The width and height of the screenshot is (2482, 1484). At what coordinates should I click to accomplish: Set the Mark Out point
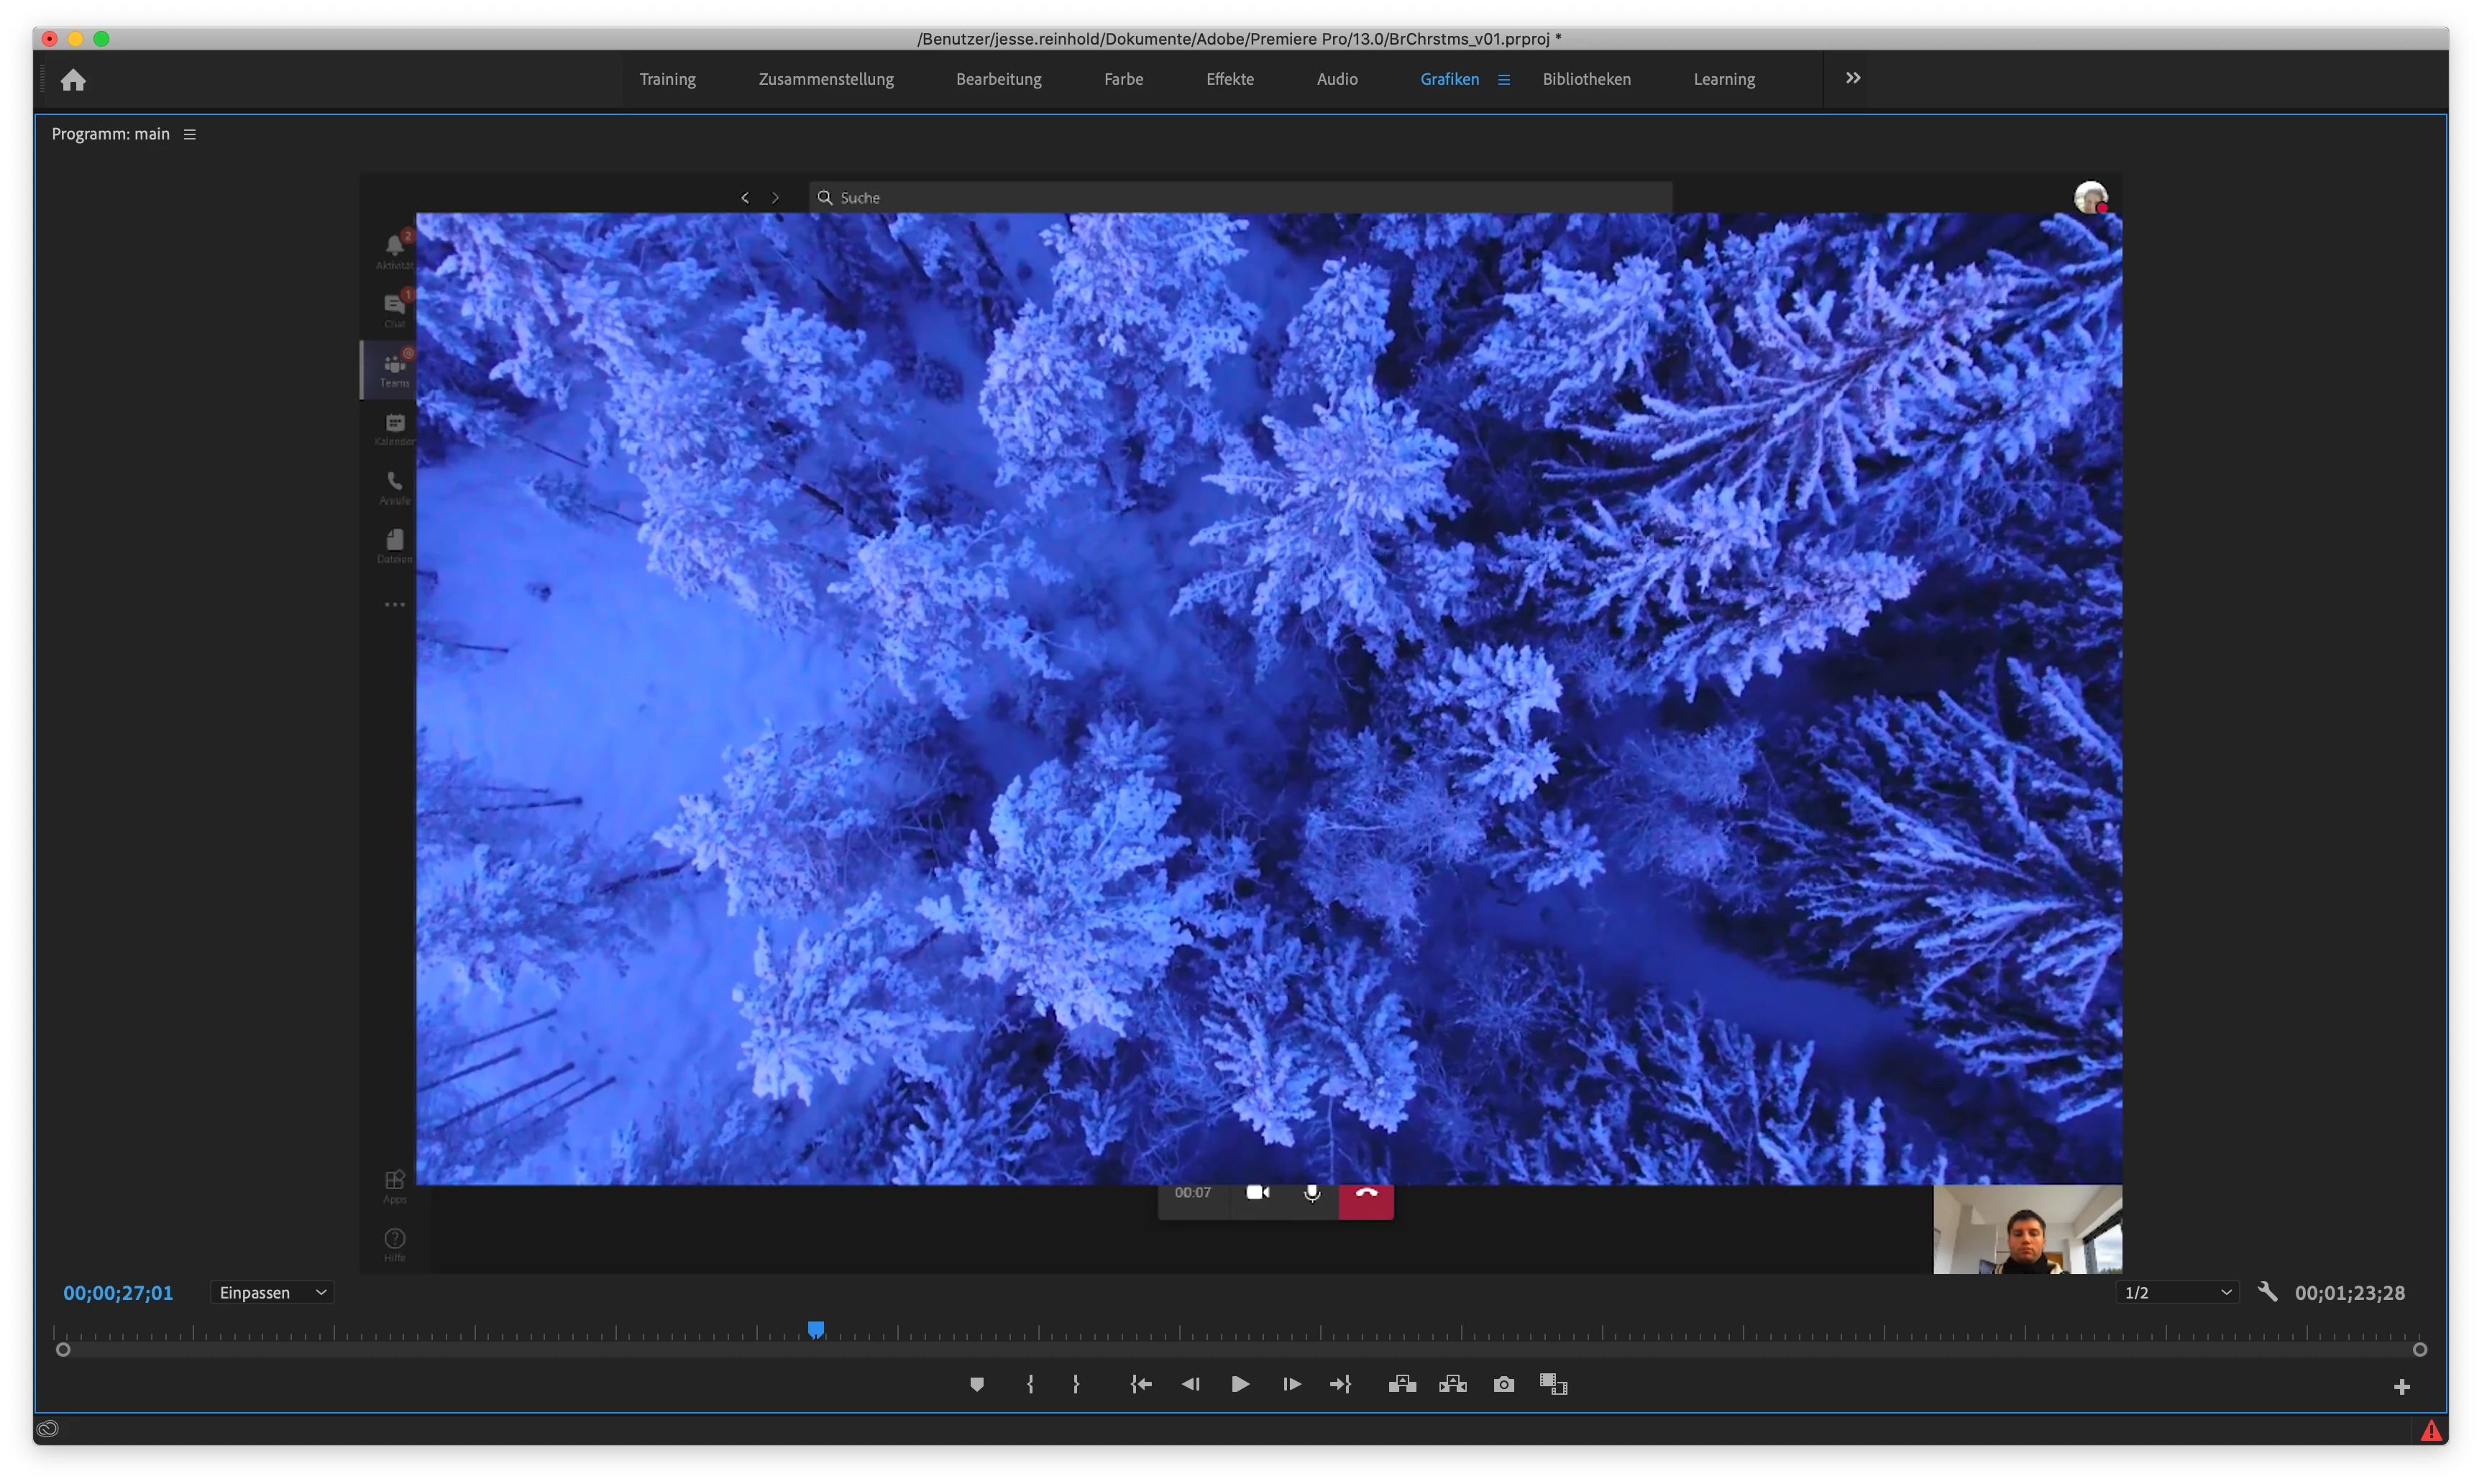coord(1076,1384)
